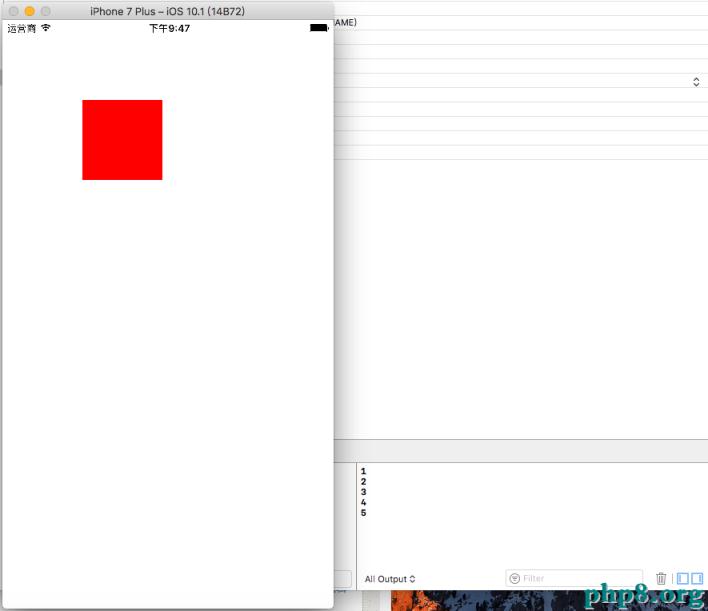Clear console with the trash icon
This screenshot has width=708, height=611.
[661, 578]
